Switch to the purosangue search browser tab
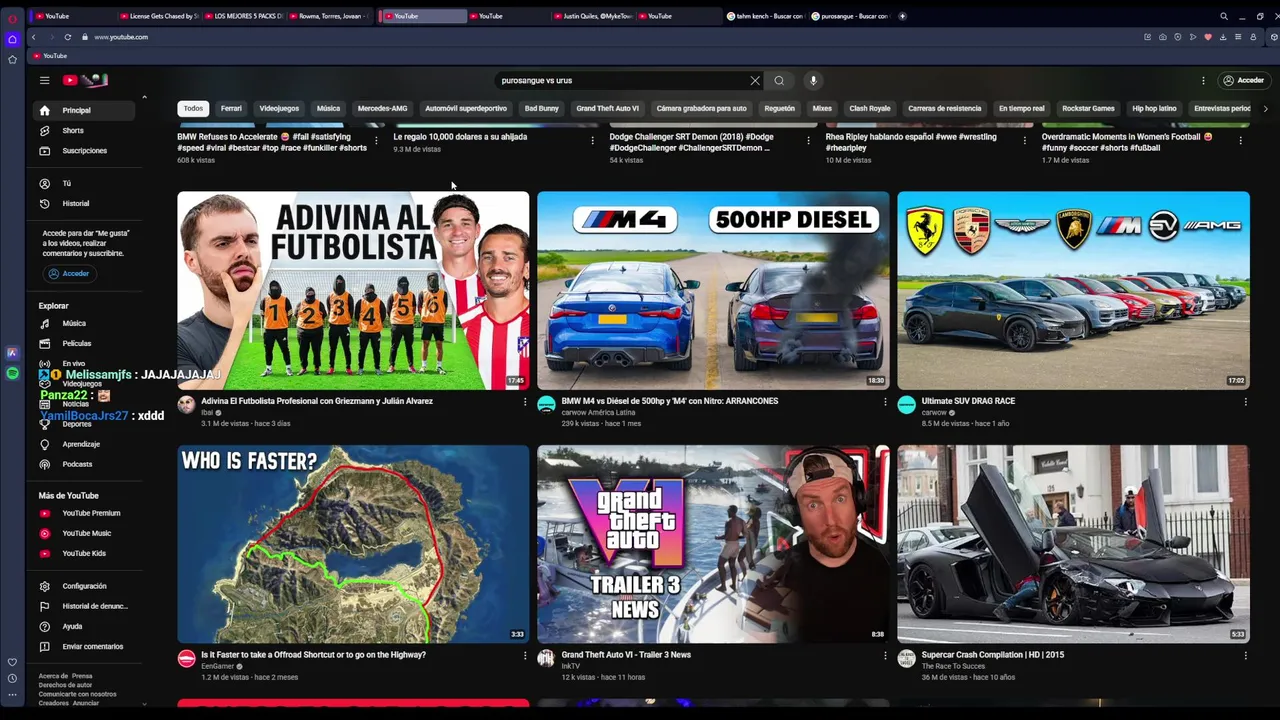The width and height of the screenshot is (1280, 720). coord(850,16)
